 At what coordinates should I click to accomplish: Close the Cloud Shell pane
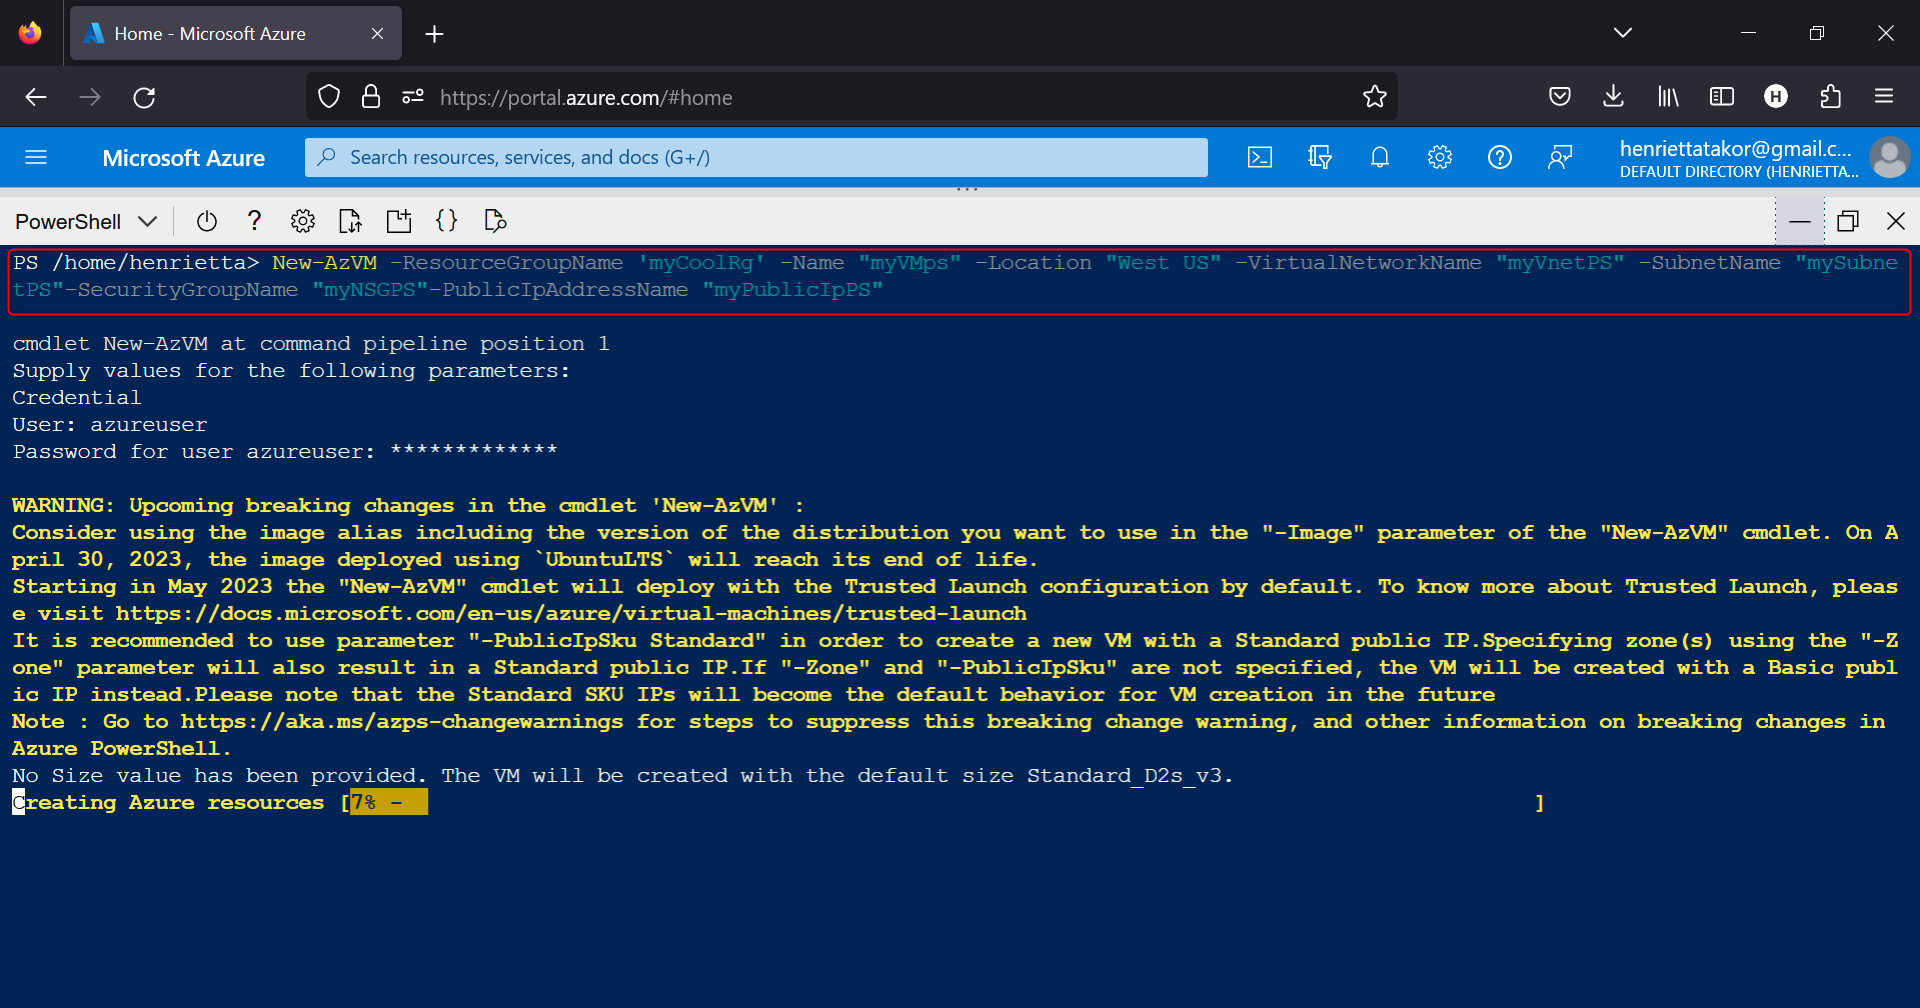click(1896, 221)
